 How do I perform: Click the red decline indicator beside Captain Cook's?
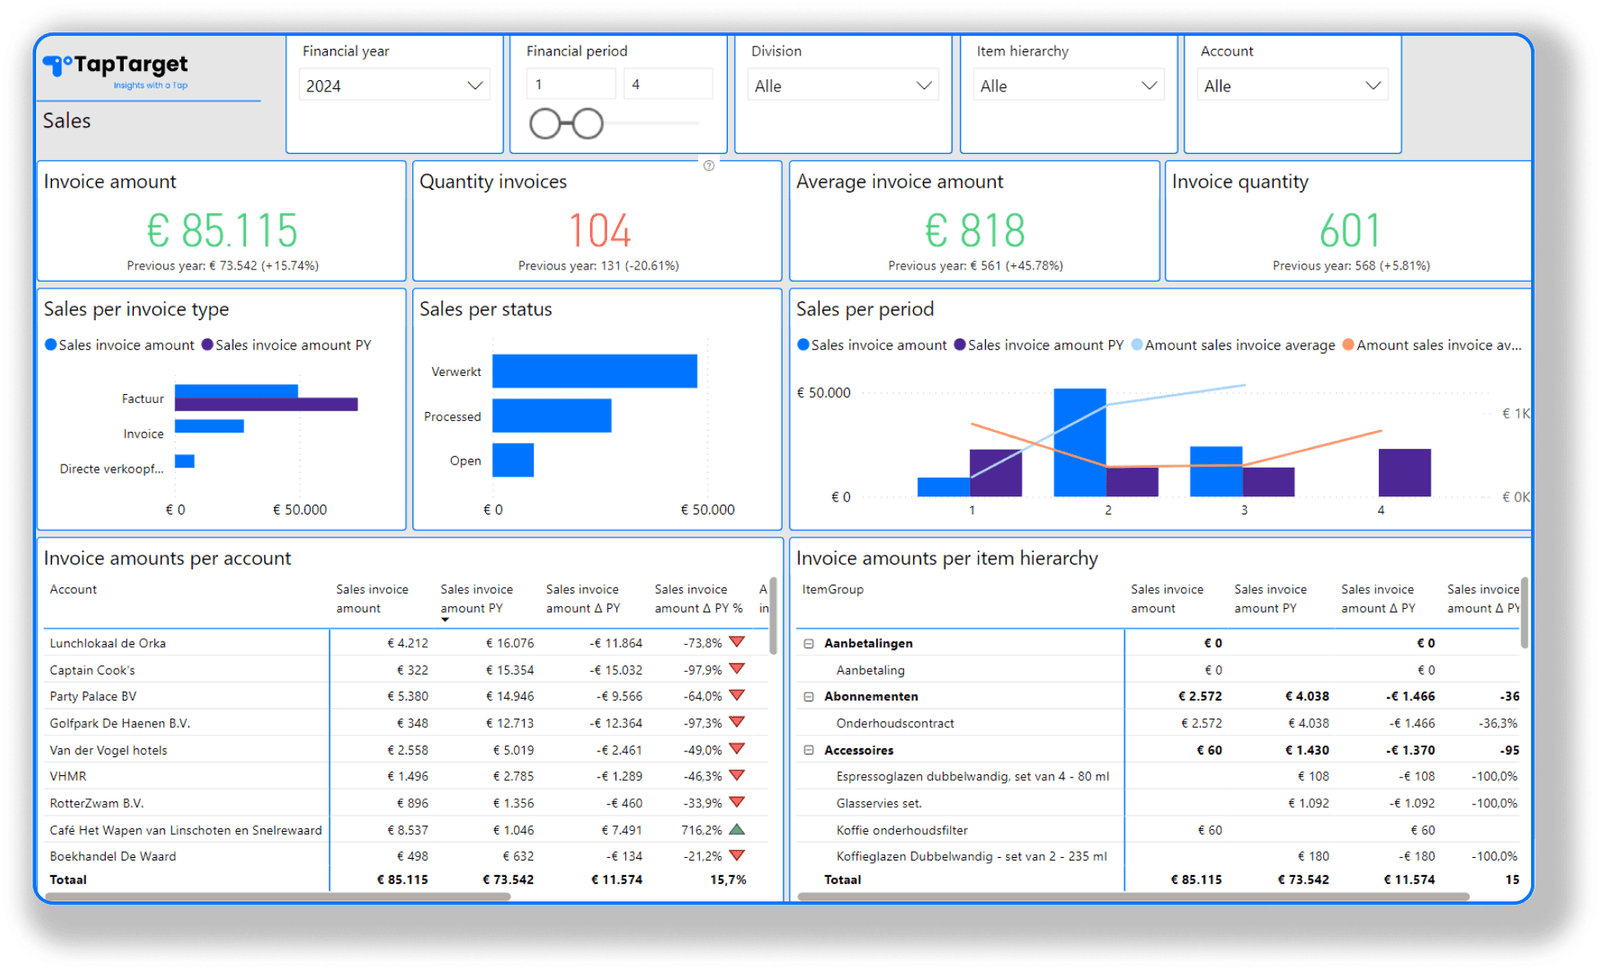click(738, 669)
